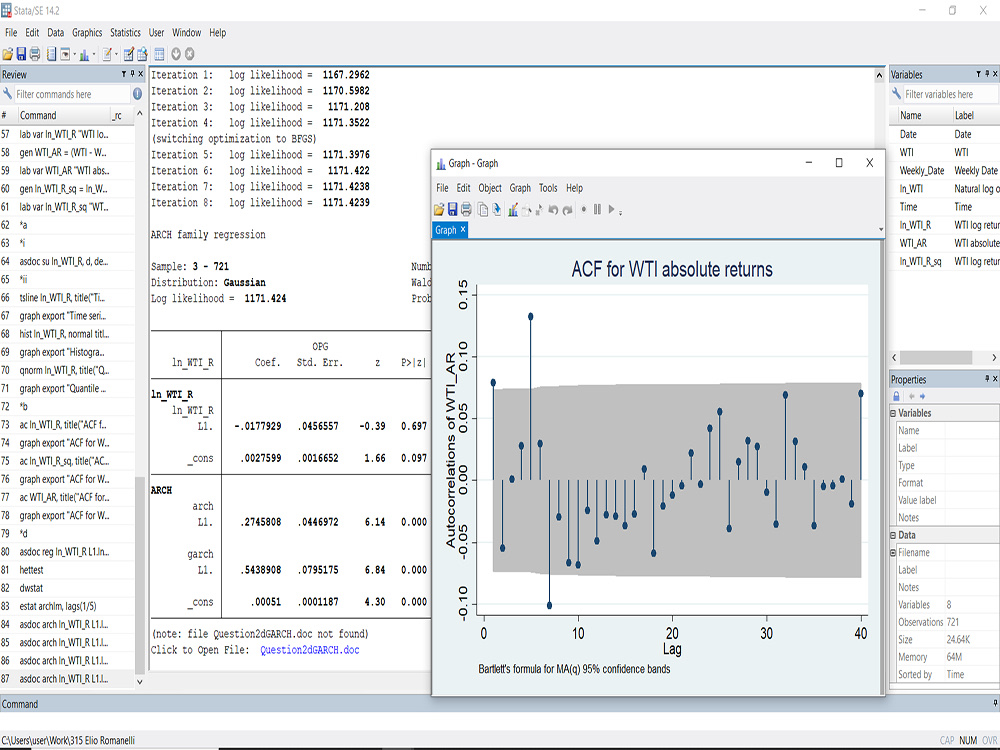The width and height of the screenshot is (1000, 750).
Task: Open dropdown arrow next to Graph icon
Action: click(x=94, y=54)
